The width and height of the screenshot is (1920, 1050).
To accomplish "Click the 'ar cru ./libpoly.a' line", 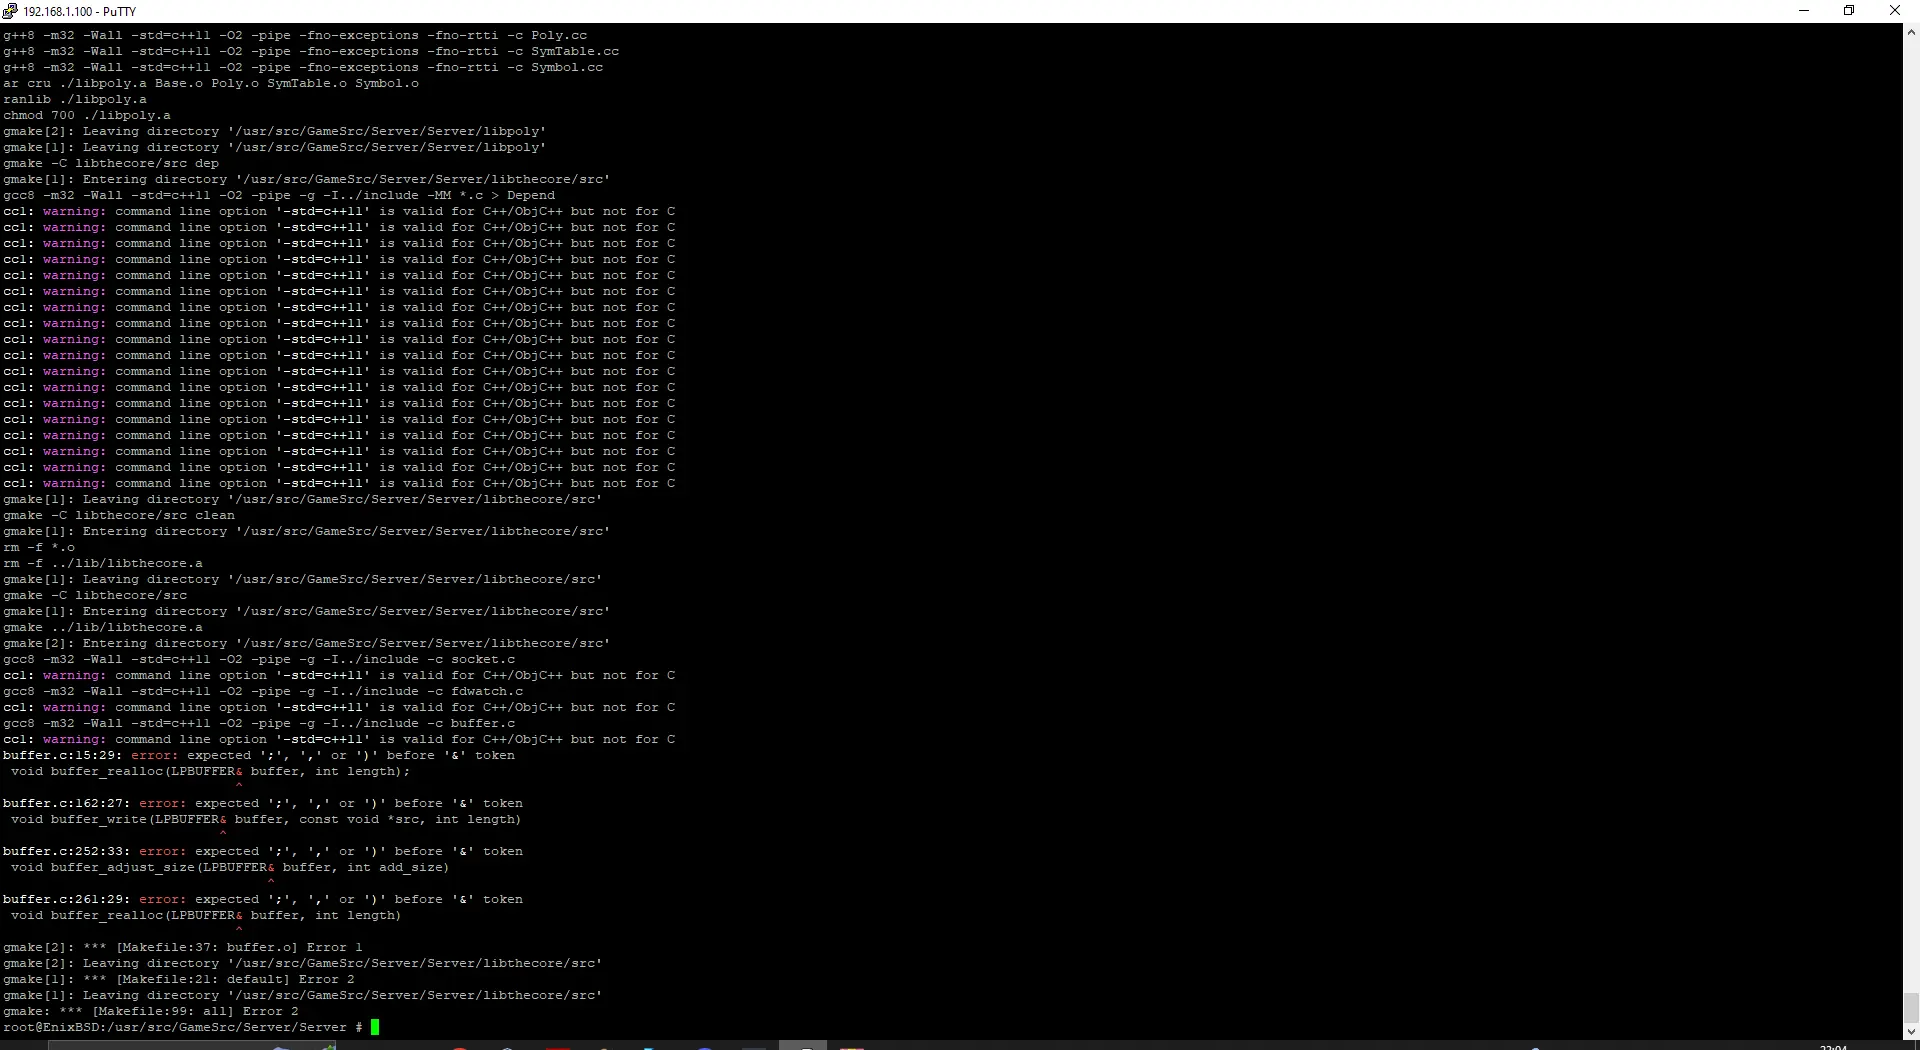I will click(211, 83).
